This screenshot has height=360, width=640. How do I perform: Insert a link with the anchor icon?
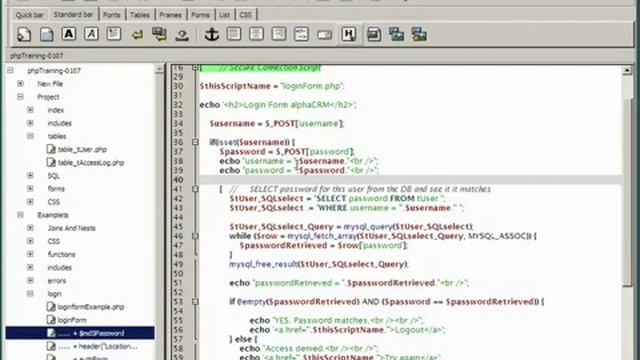click(211, 34)
